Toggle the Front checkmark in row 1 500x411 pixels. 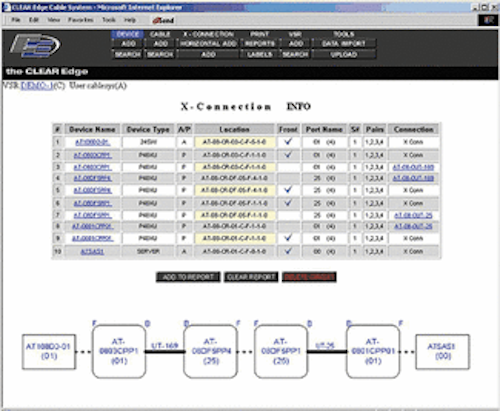288,142
